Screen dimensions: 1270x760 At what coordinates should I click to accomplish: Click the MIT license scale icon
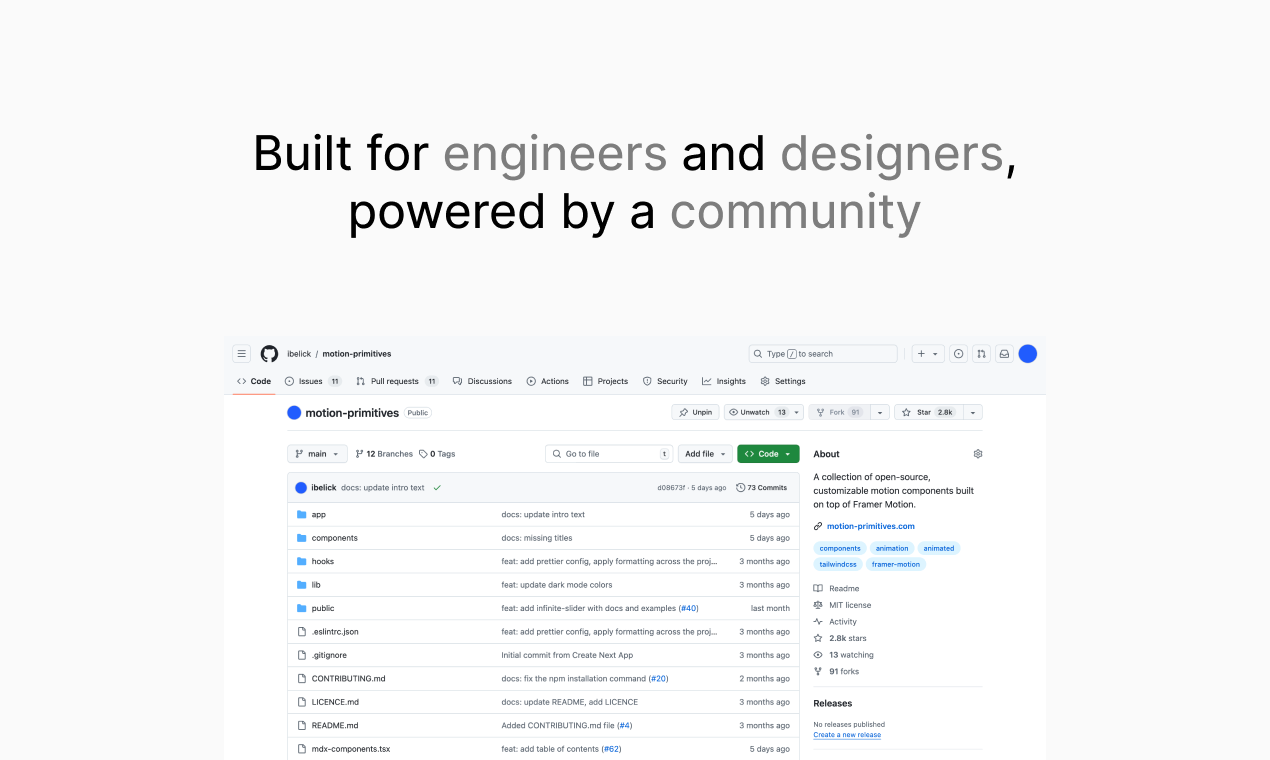coord(818,605)
